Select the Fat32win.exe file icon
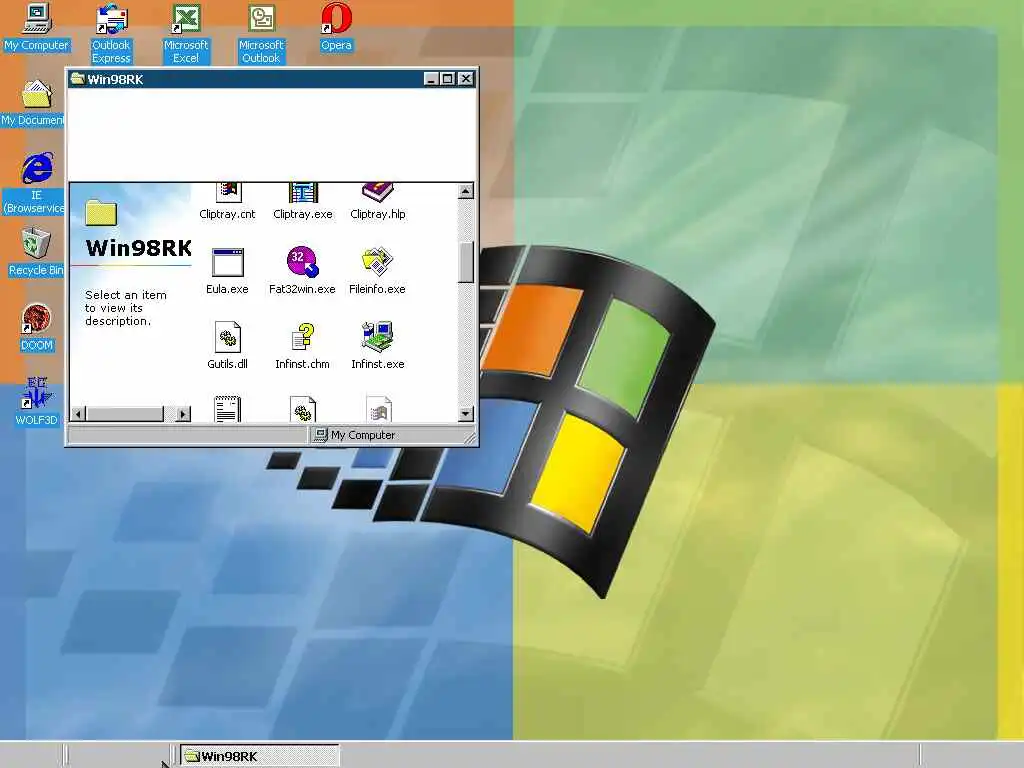Viewport: 1024px width, 768px height. [x=302, y=262]
